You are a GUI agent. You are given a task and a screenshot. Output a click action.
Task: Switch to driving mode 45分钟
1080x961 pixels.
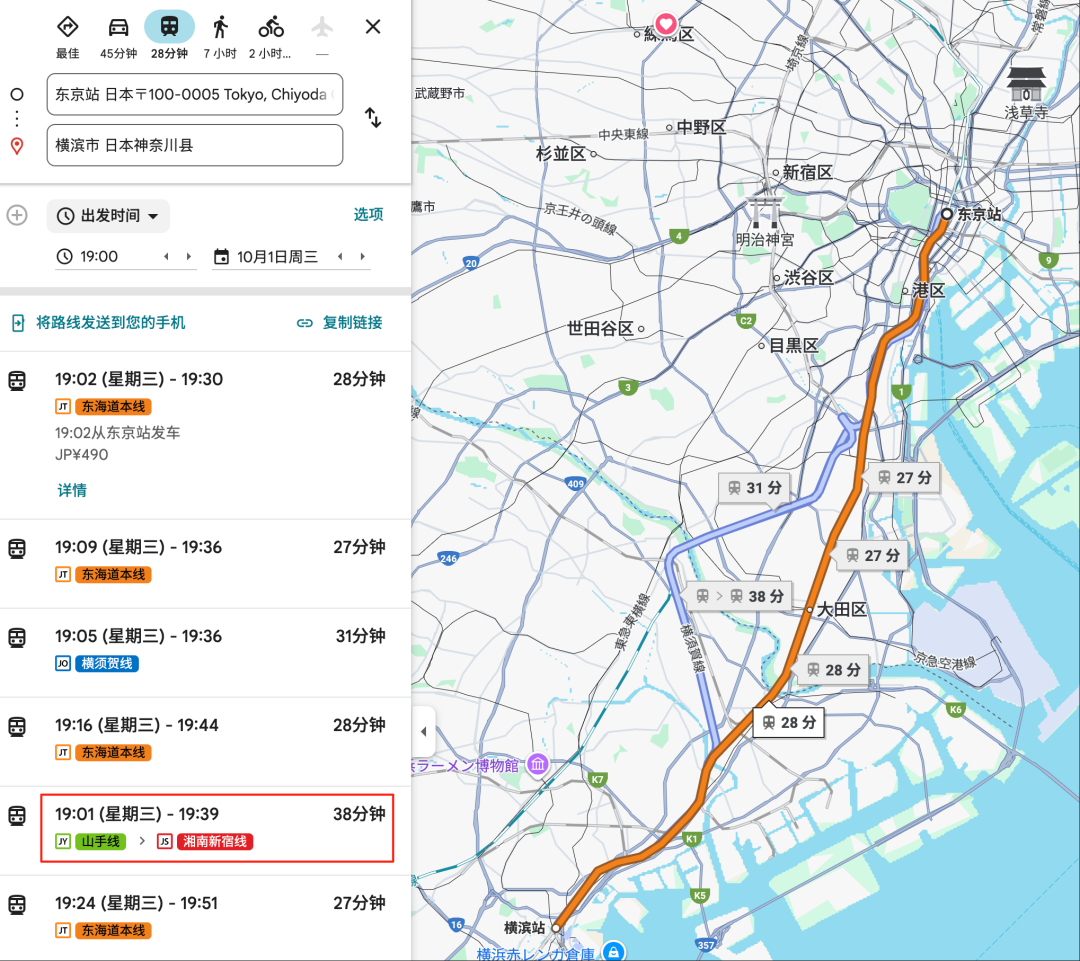pyautogui.click(x=118, y=36)
